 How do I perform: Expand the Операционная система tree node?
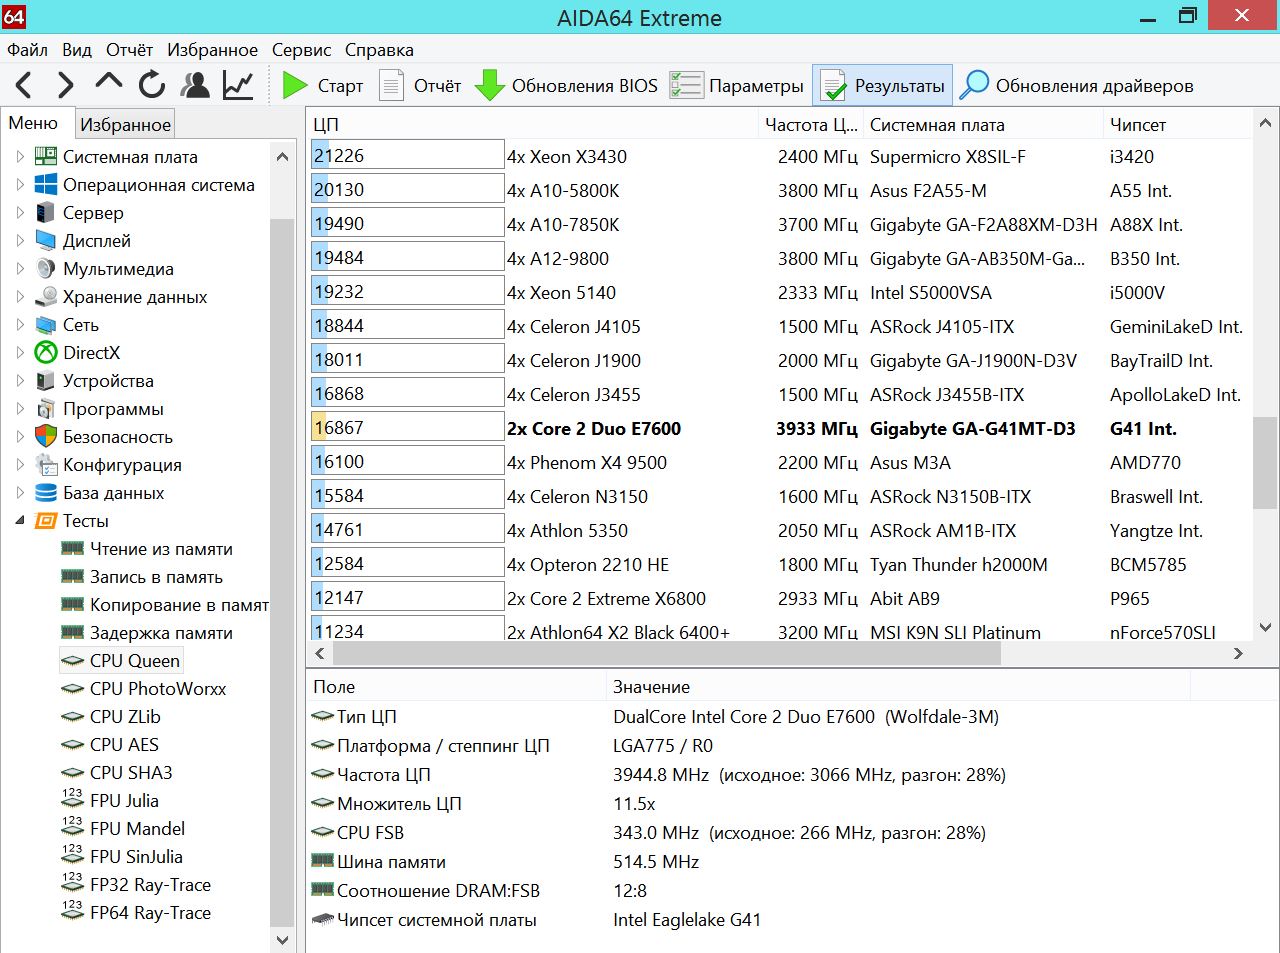[20, 185]
